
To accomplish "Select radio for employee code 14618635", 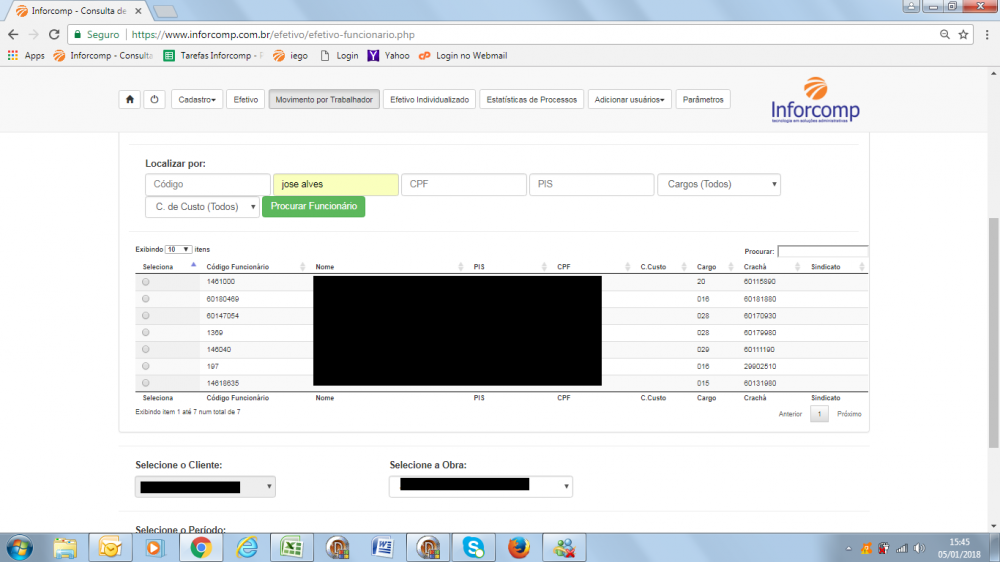I will coord(145,383).
